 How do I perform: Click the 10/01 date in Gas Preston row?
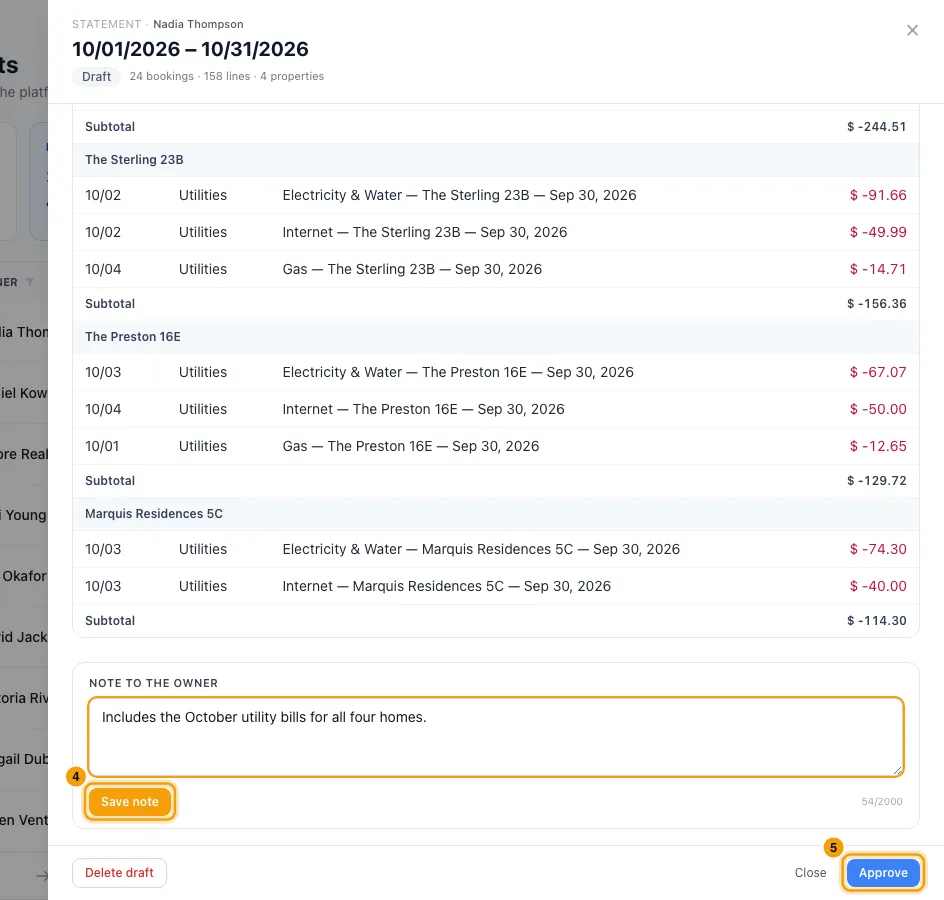click(x=102, y=446)
